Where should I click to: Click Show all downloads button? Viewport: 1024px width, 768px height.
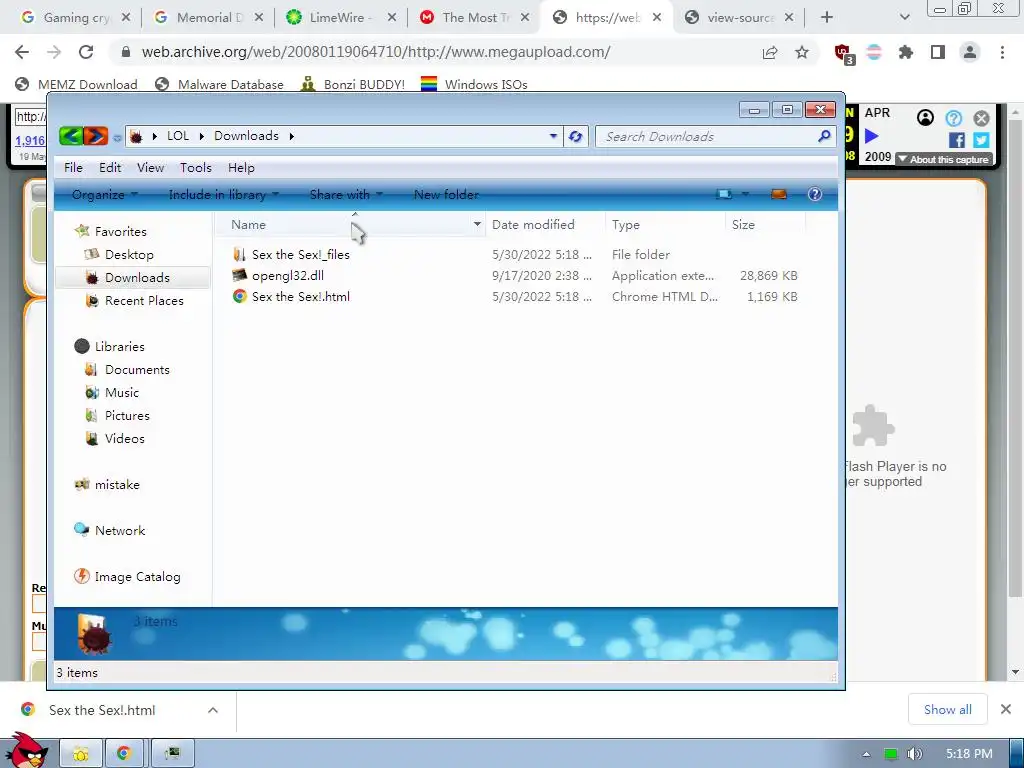948,710
